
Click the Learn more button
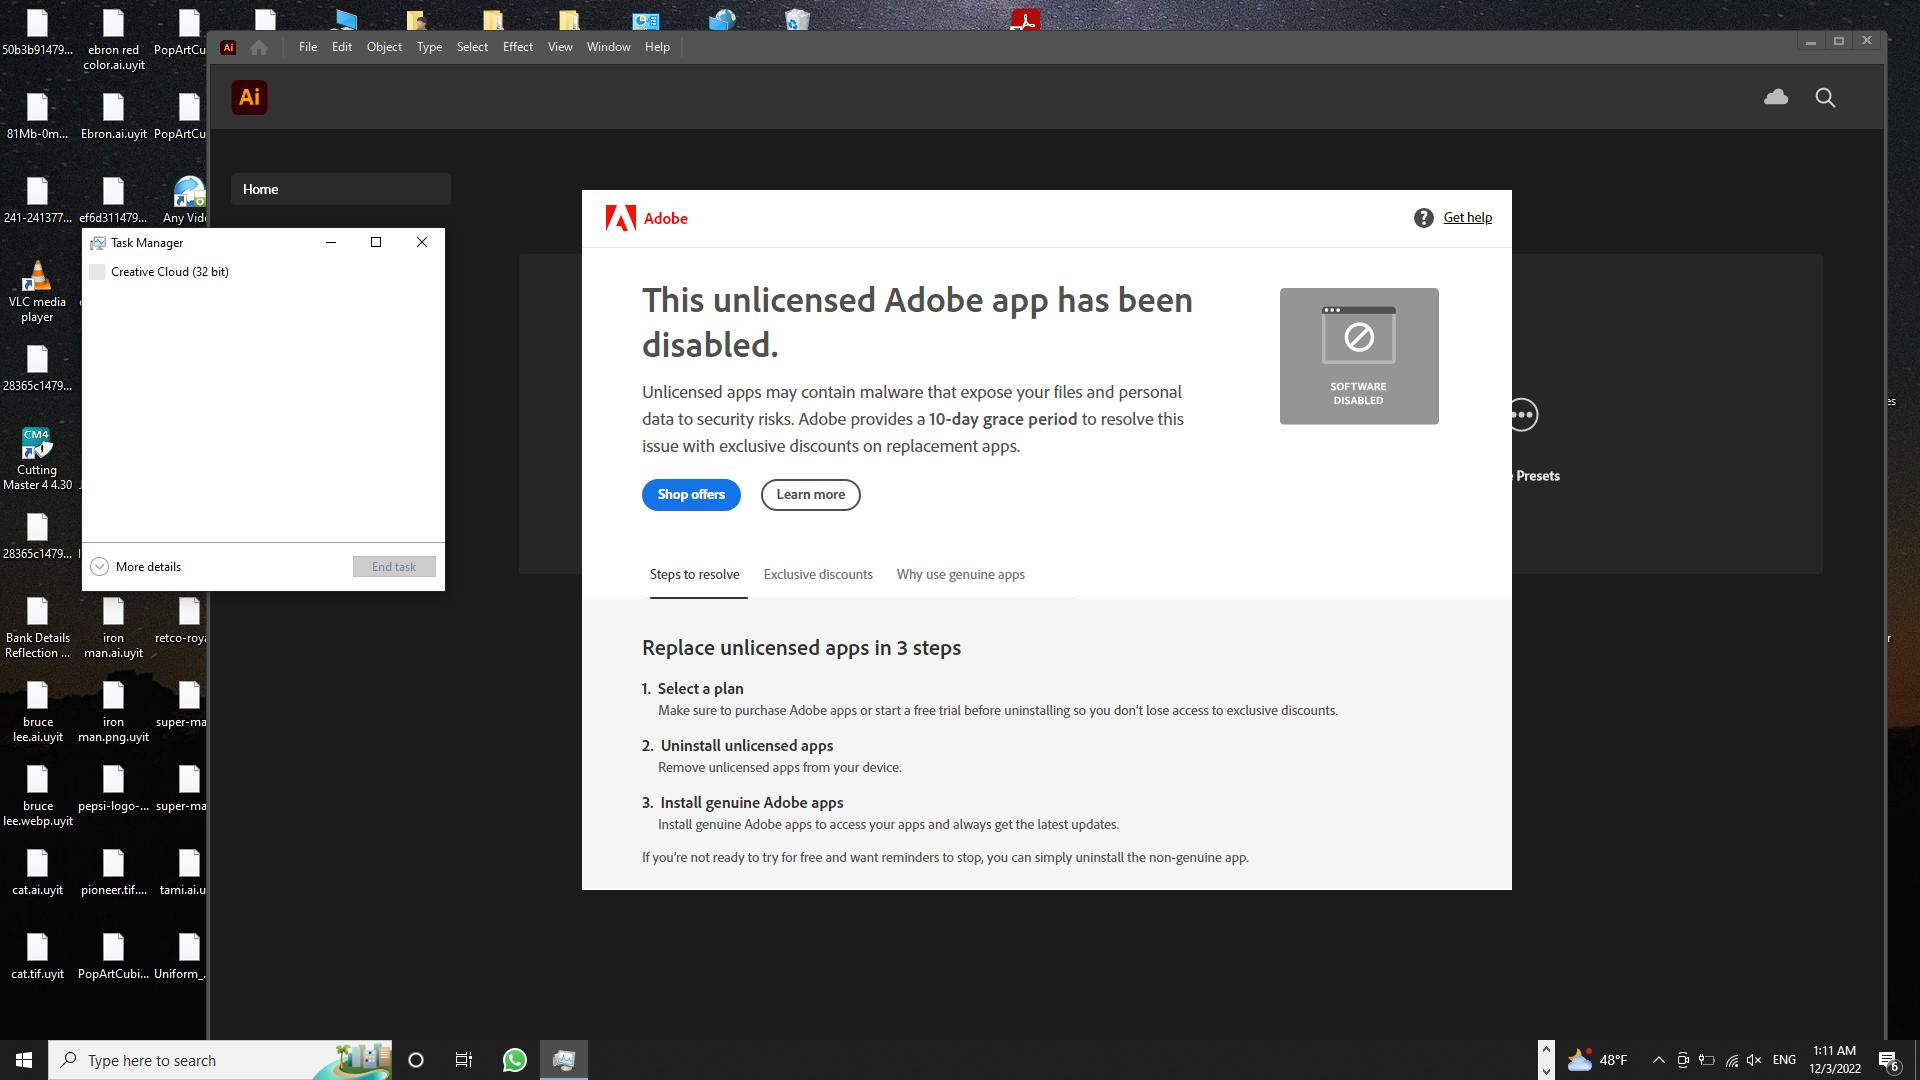pos(810,495)
